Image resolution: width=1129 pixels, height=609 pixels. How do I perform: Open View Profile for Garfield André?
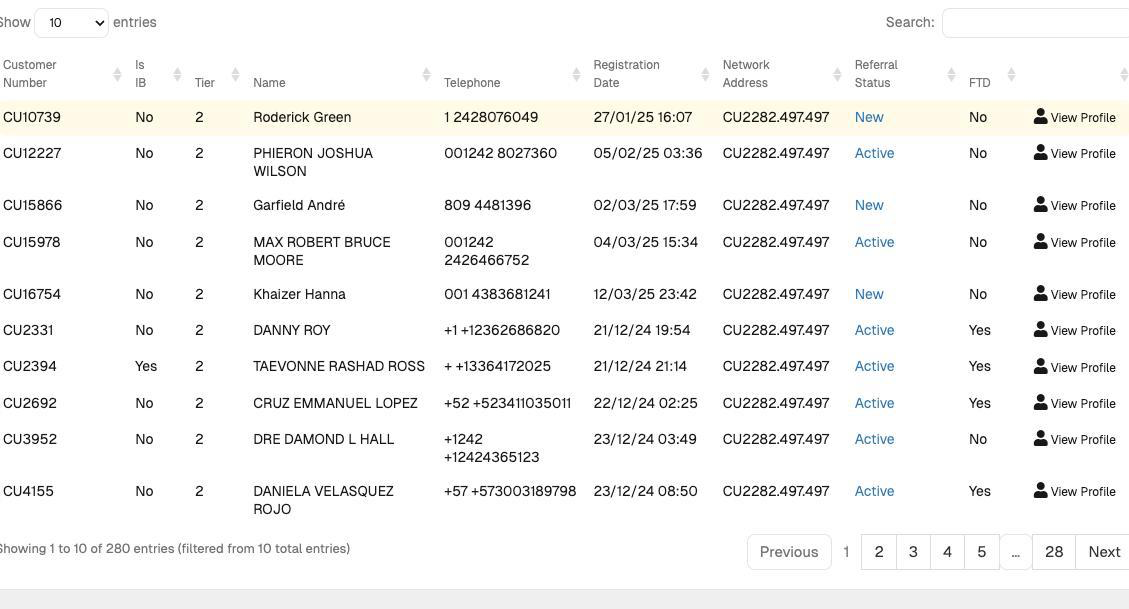tap(1074, 204)
